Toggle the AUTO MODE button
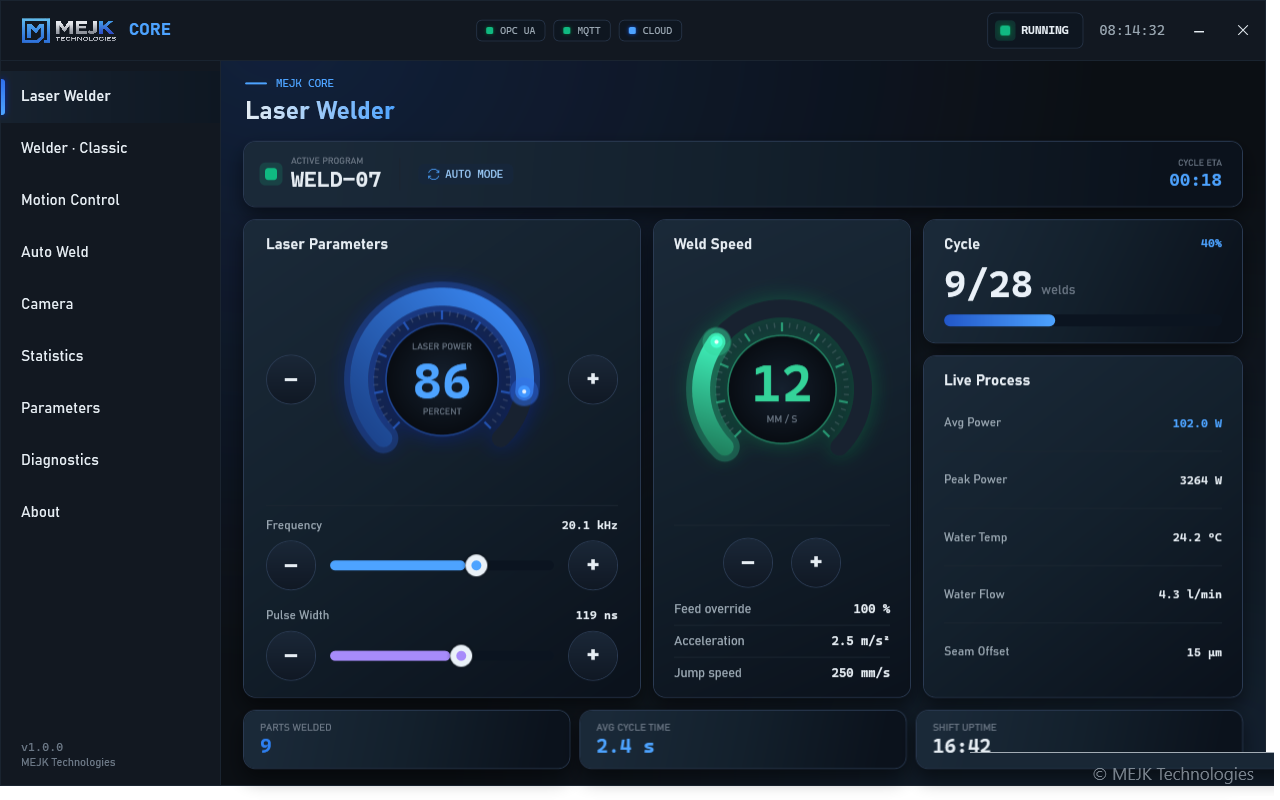1280x800 pixels. click(x=465, y=174)
